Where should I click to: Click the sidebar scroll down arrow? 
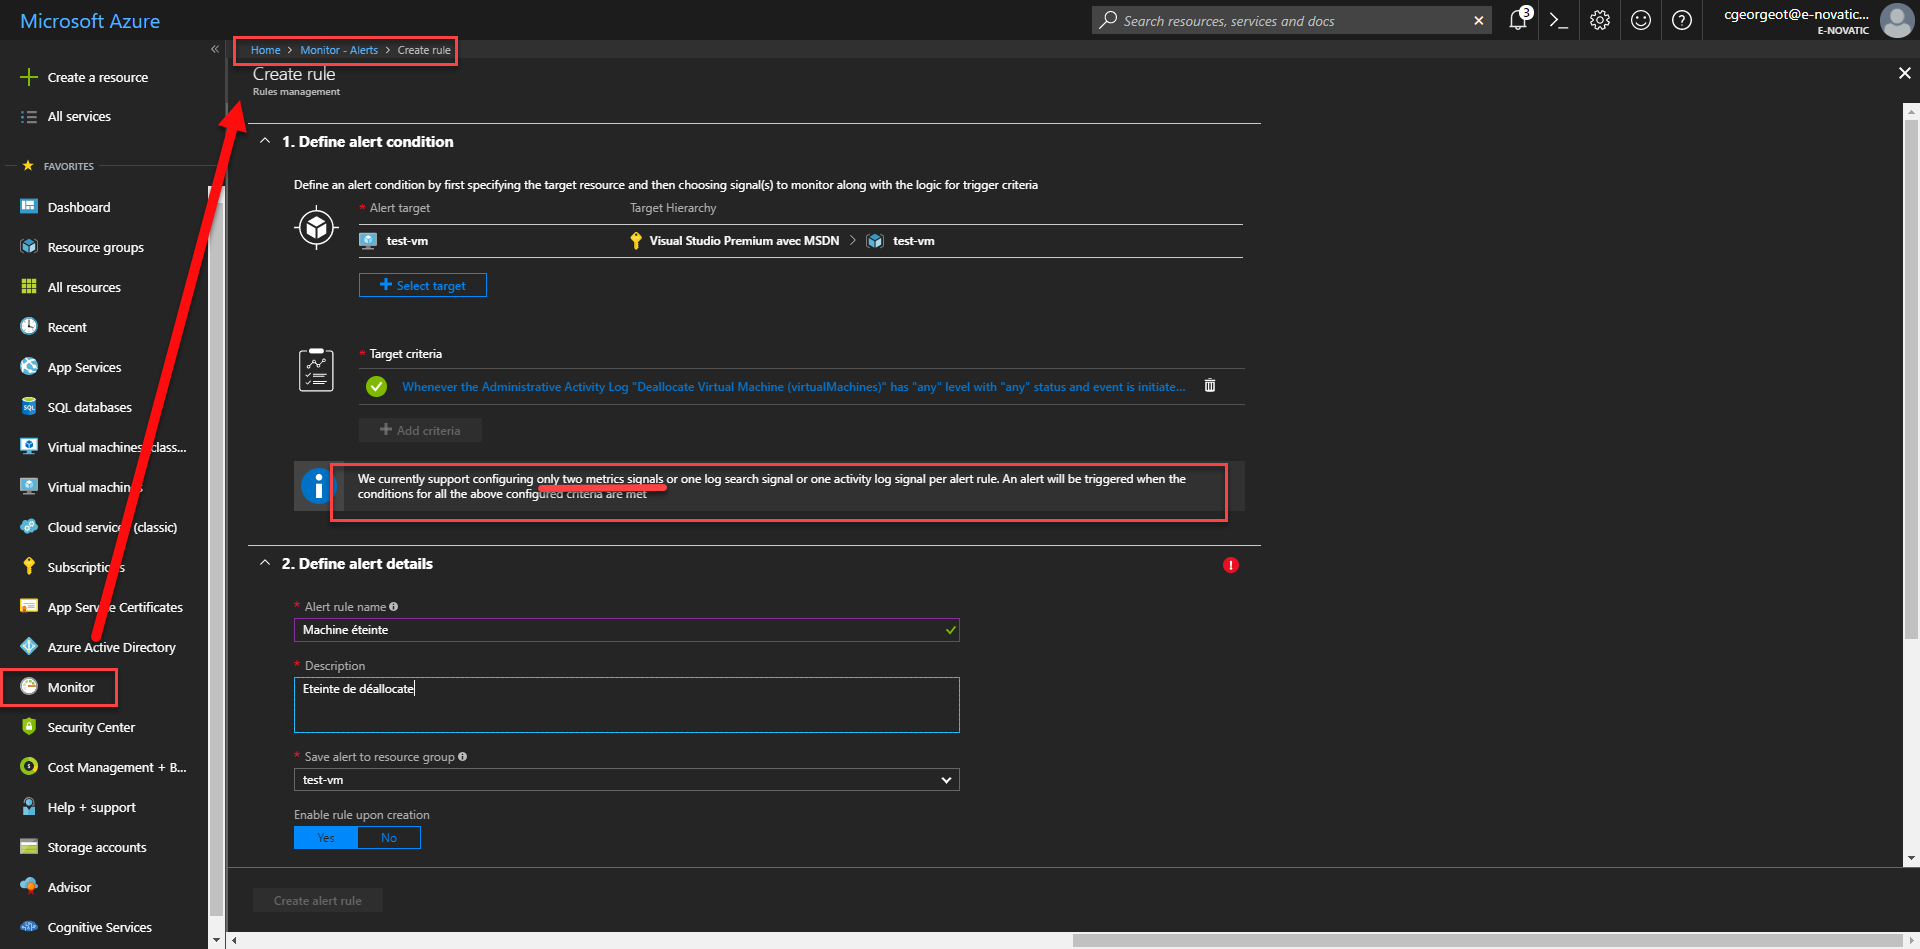coord(217,940)
